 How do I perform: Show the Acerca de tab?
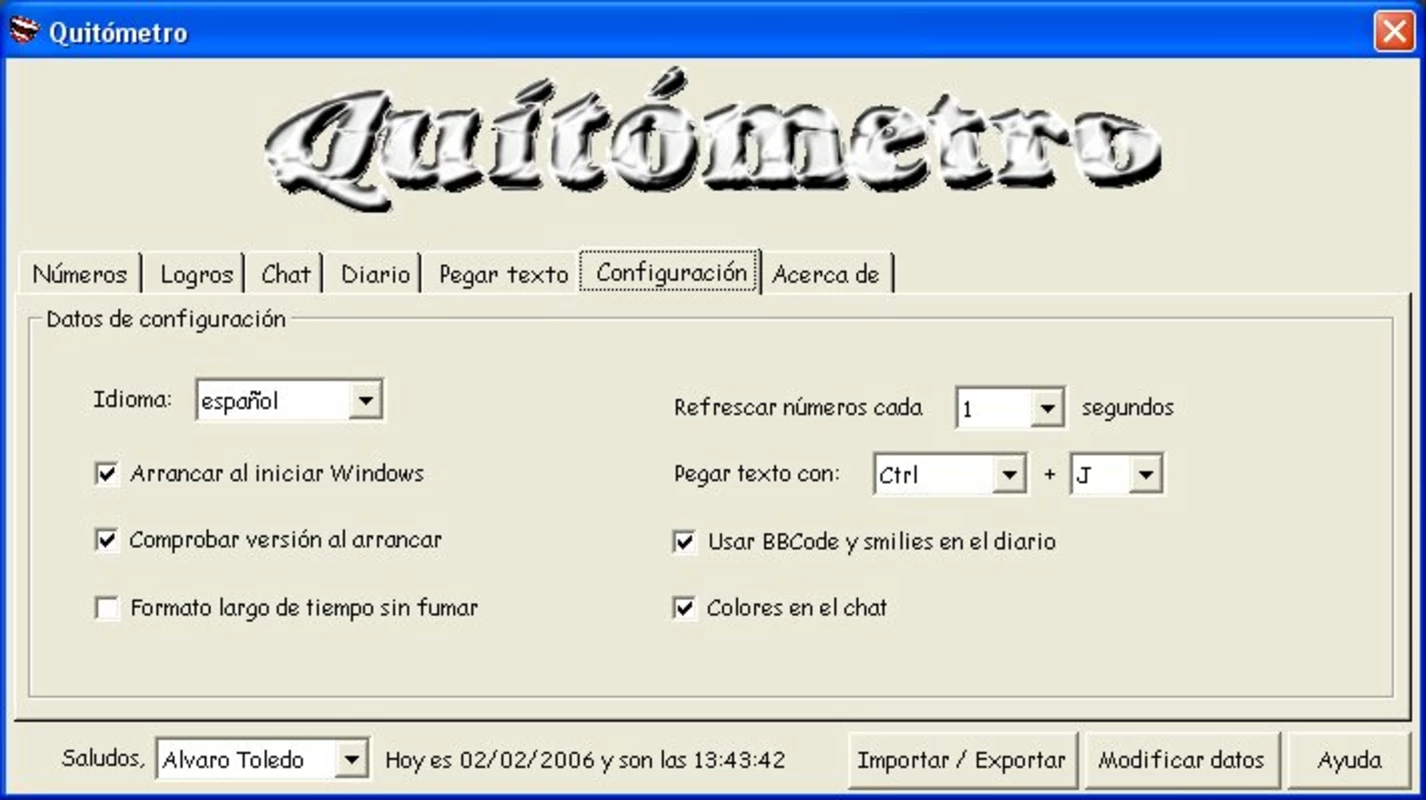tap(827, 274)
